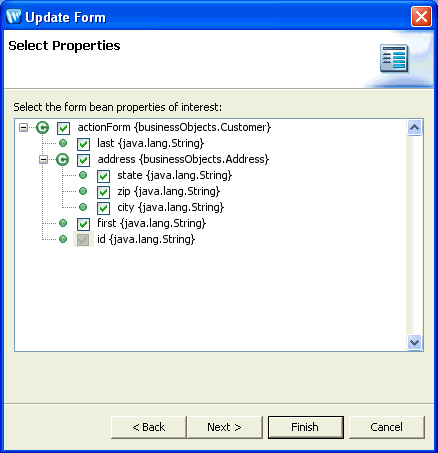
Task: Click the address class icon
Action: 63,159
